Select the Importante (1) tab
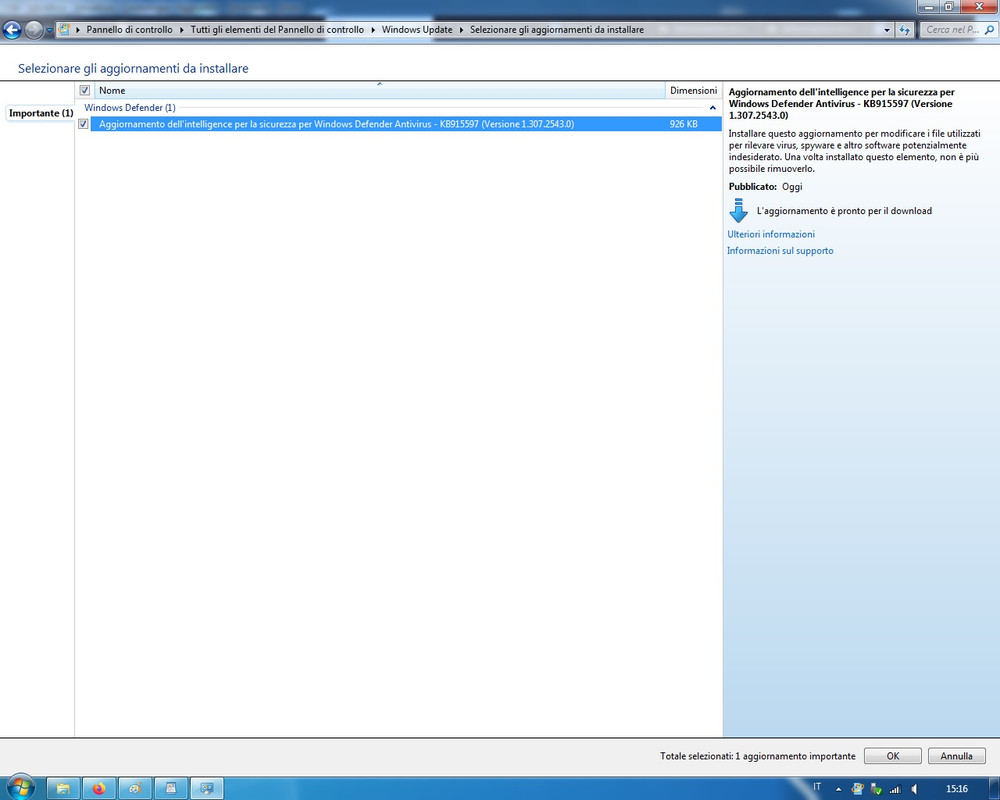The width and height of the screenshot is (1000, 800). pyautogui.click(x=41, y=113)
